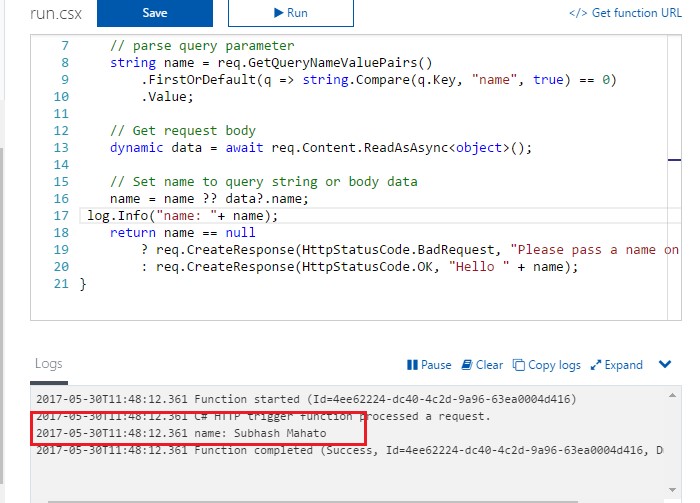Copy logs to clipboard
Viewport: 700px width, 503px height.
click(546, 365)
